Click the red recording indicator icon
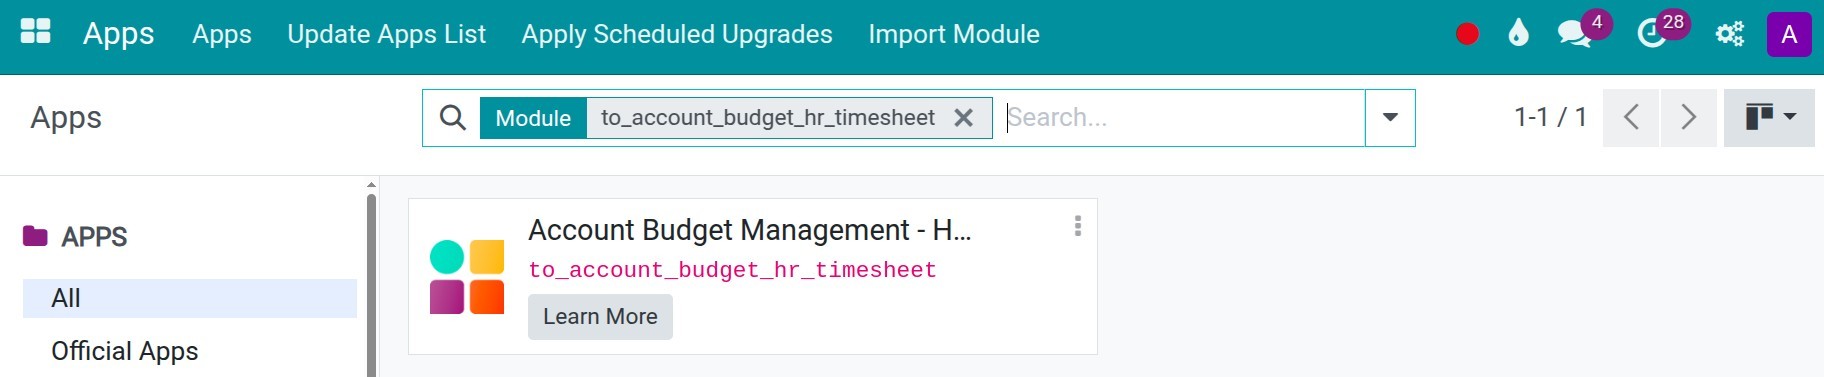Viewport: 1824px width, 377px height. click(x=1467, y=35)
